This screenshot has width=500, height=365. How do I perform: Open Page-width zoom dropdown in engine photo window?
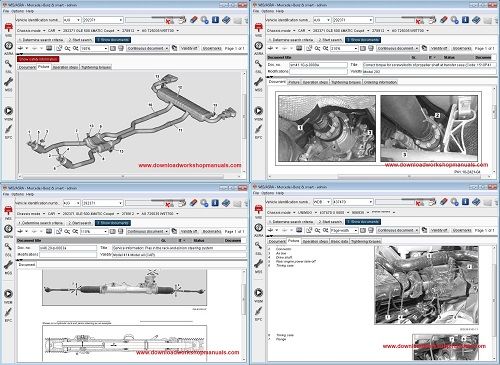coord(356,230)
